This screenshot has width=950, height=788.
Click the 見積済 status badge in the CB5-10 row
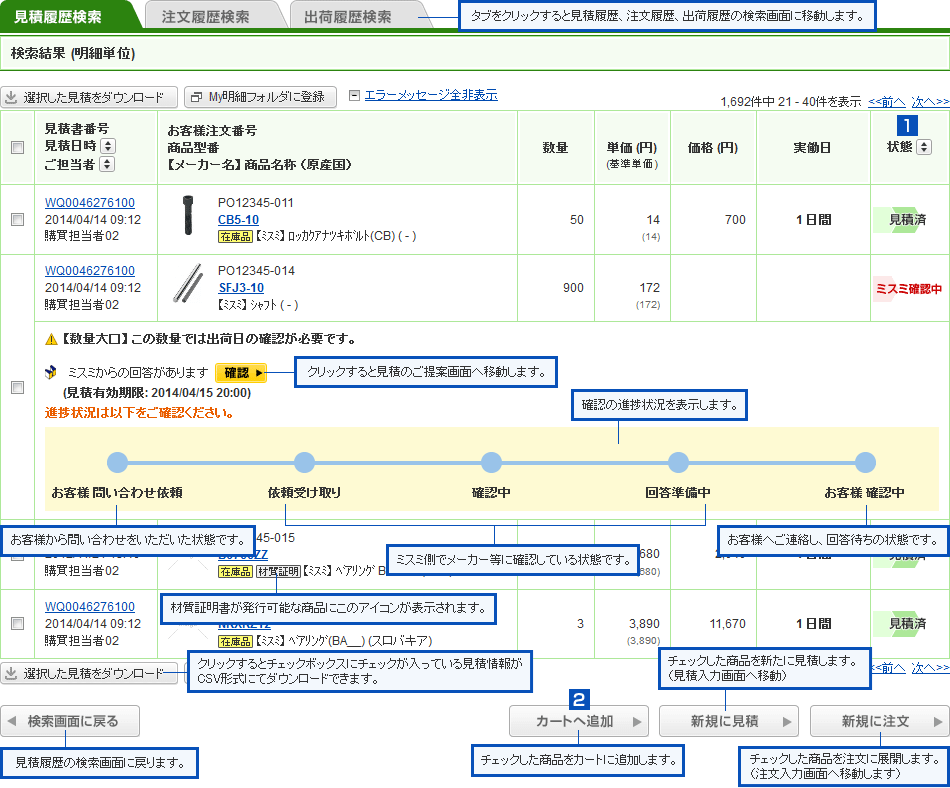coord(903,220)
